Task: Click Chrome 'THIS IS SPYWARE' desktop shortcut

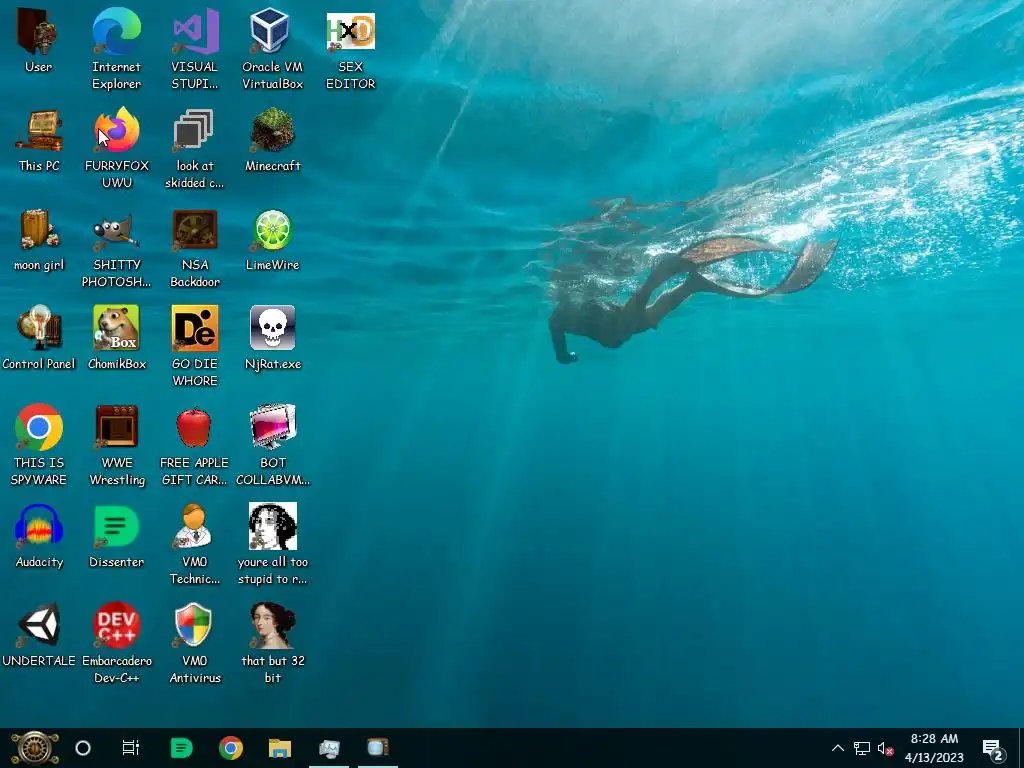Action: click(39, 445)
